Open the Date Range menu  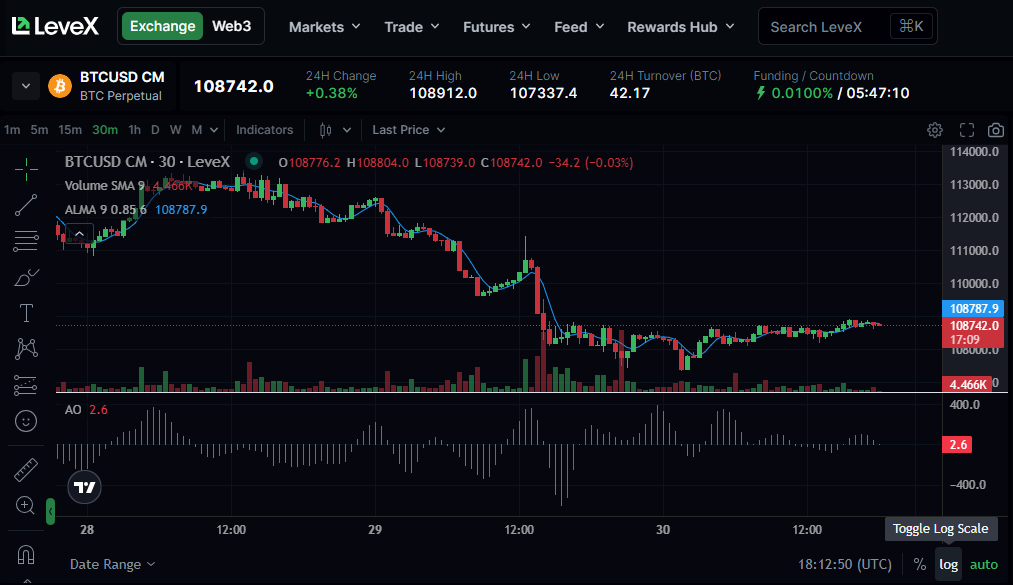[x=112, y=564]
